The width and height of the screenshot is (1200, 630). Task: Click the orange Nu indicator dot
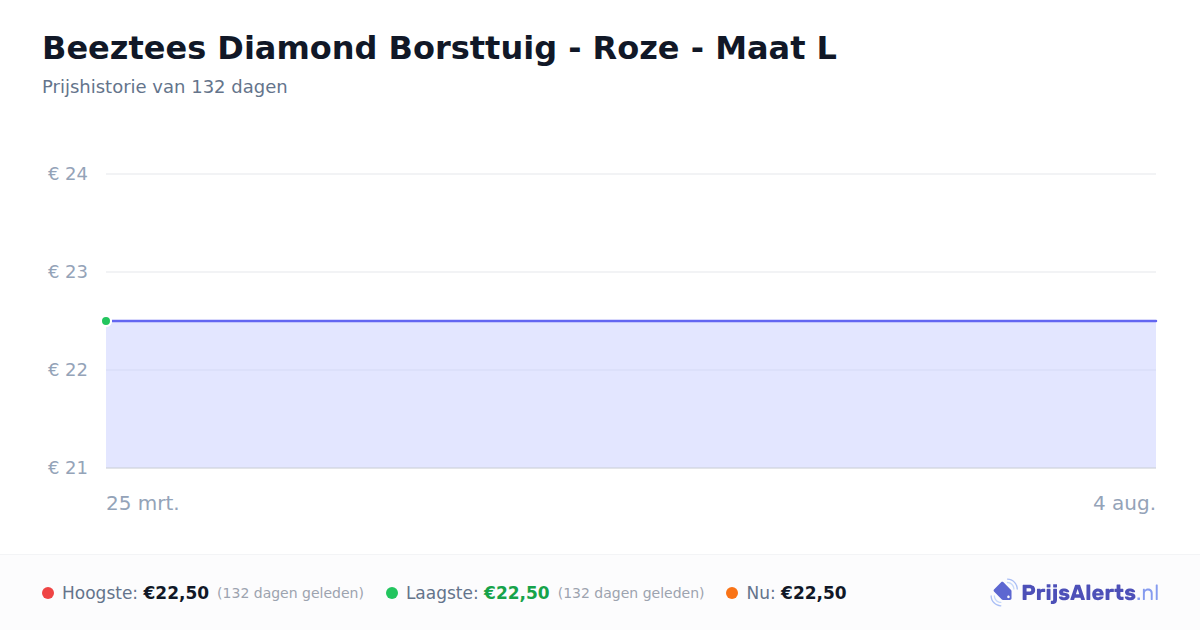pos(732,593)
